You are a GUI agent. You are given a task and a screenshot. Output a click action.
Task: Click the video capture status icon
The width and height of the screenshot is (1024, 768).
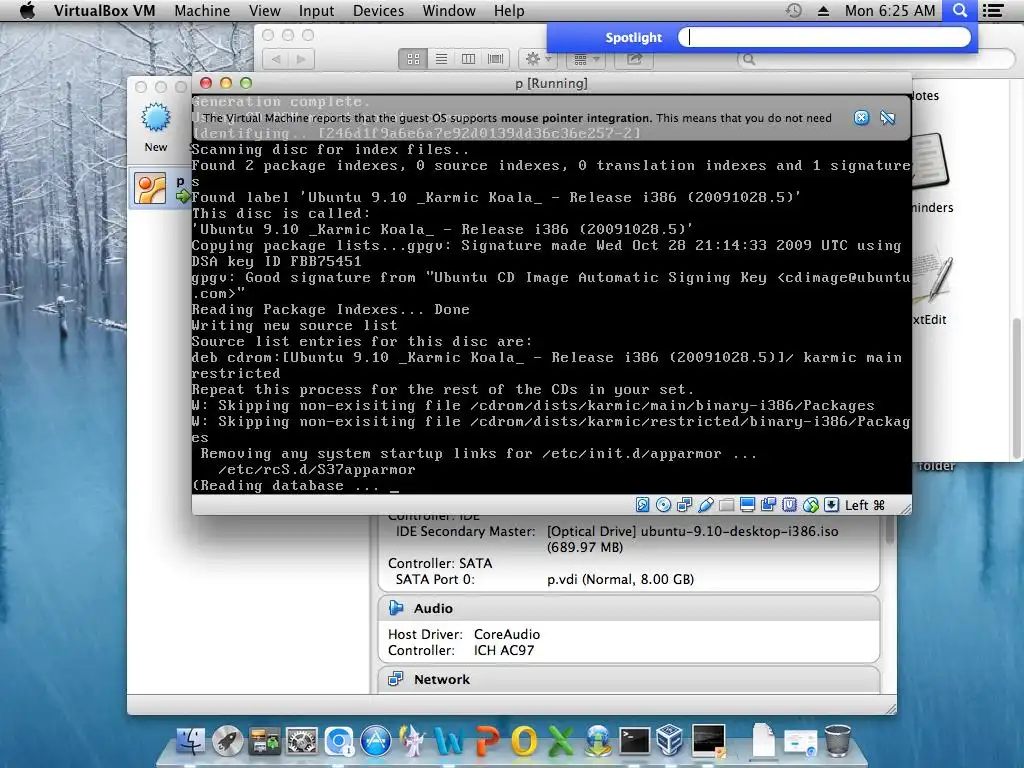pyautogui.click(x=769, y=505)
